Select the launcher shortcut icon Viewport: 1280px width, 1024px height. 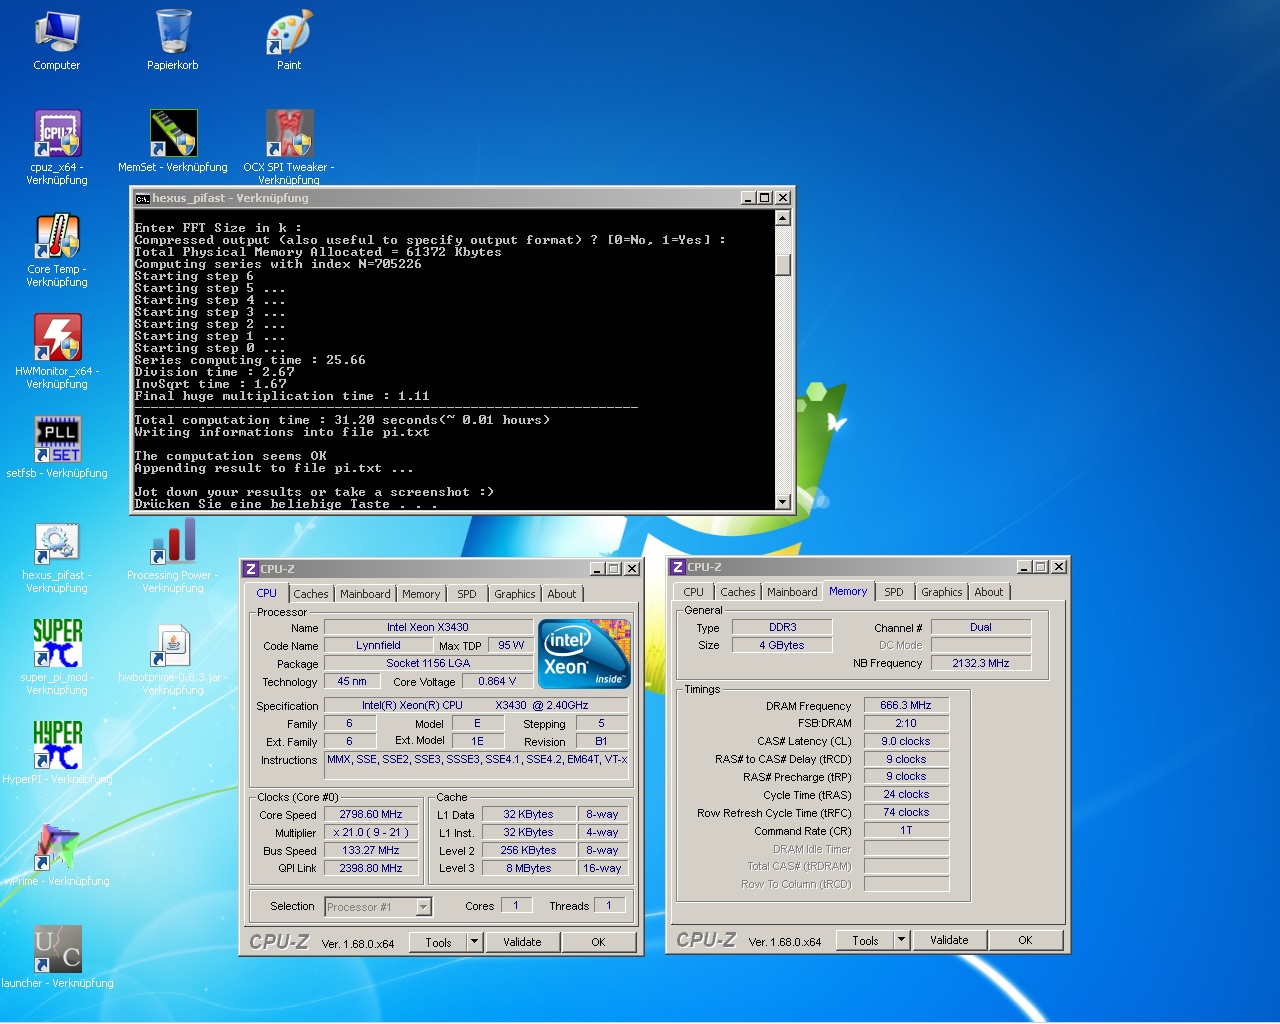pos(57,957)
